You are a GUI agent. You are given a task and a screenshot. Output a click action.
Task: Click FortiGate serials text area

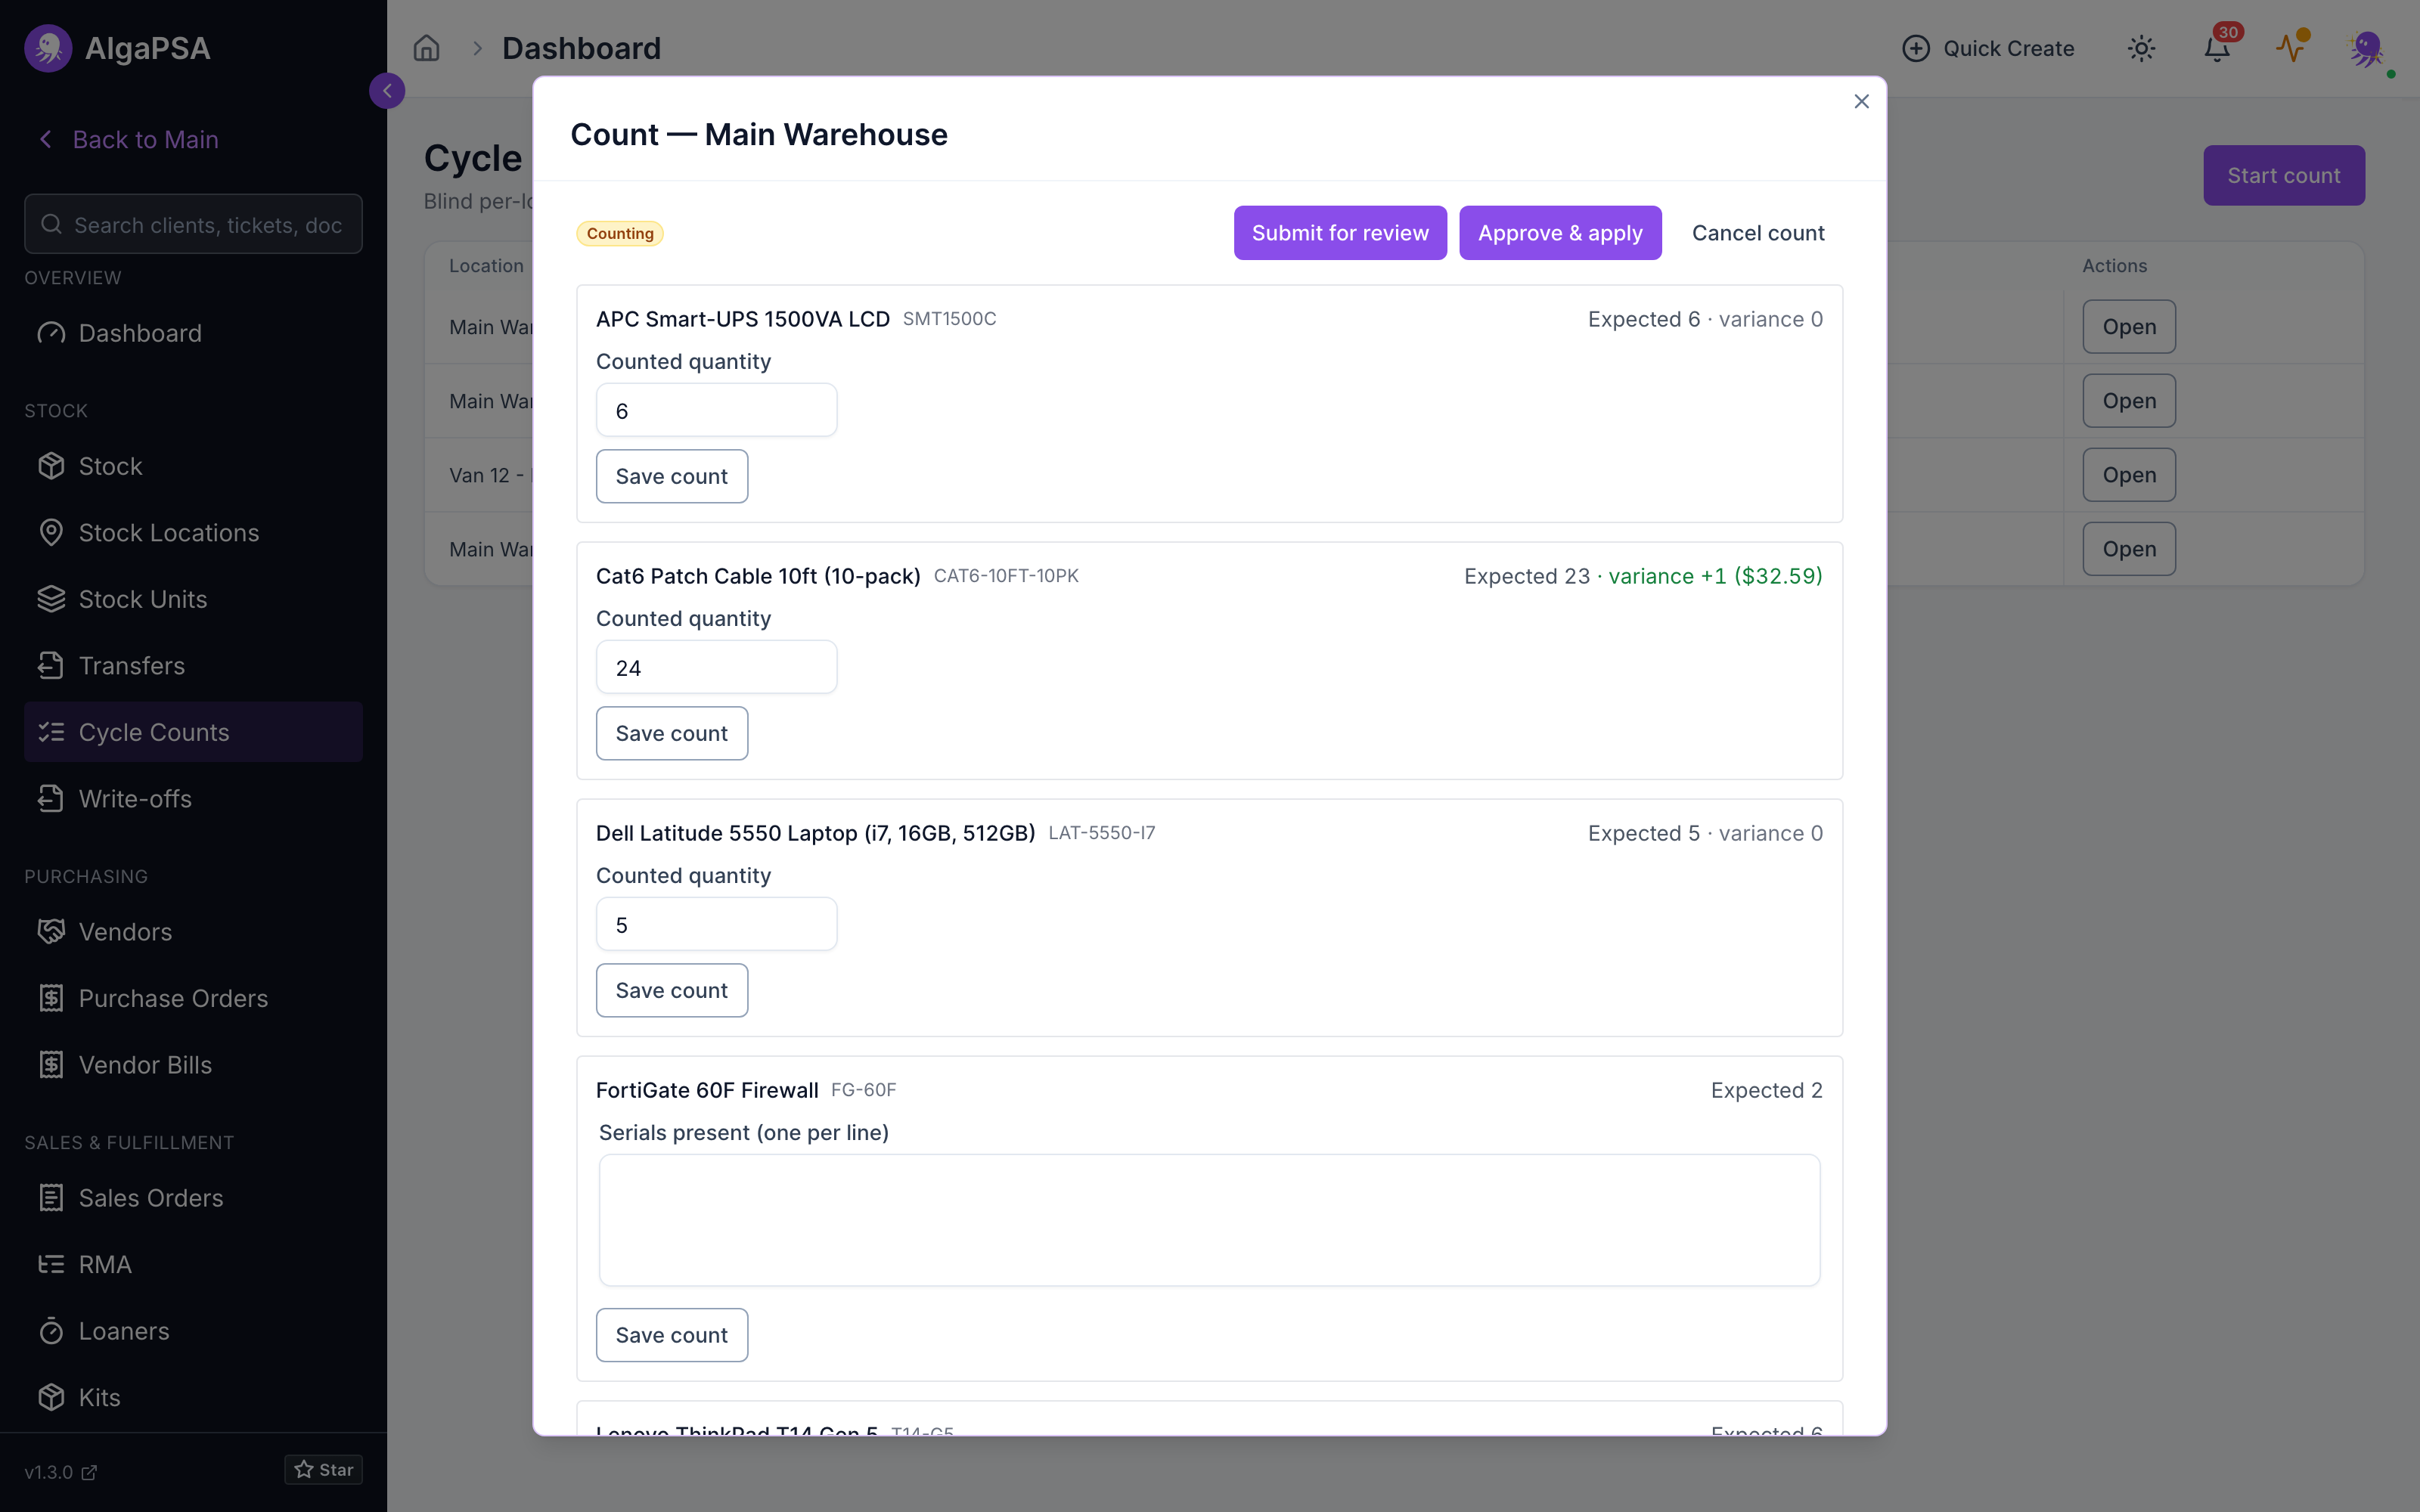tap(1209, 1220)
